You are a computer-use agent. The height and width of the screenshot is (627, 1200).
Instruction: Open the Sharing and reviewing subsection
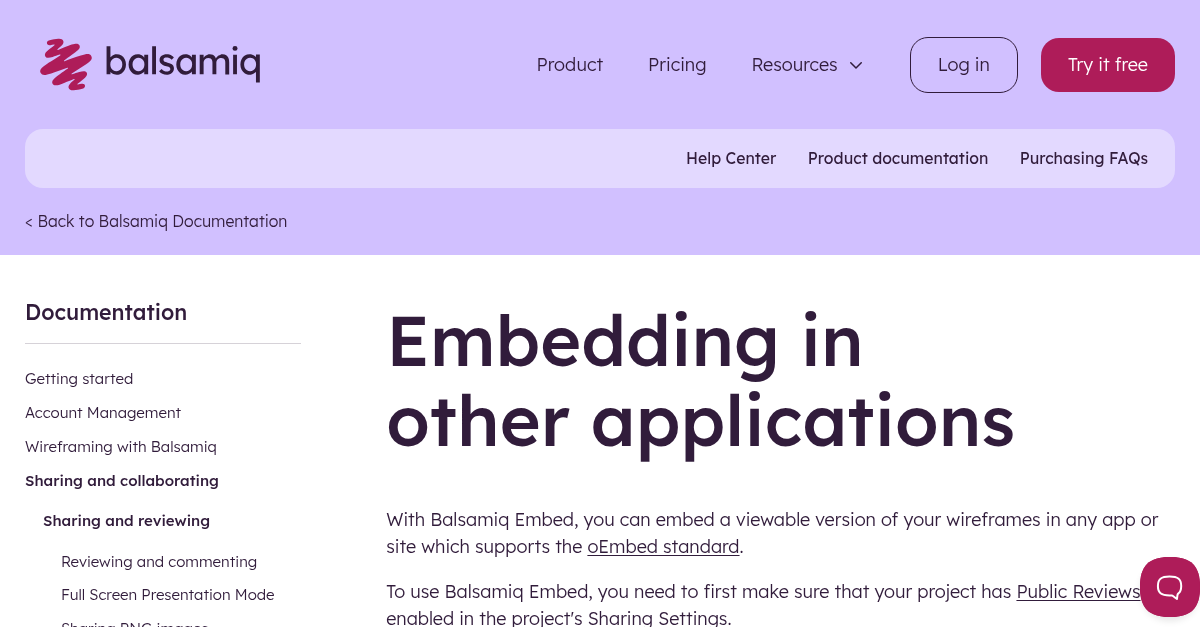coord(126,520)
